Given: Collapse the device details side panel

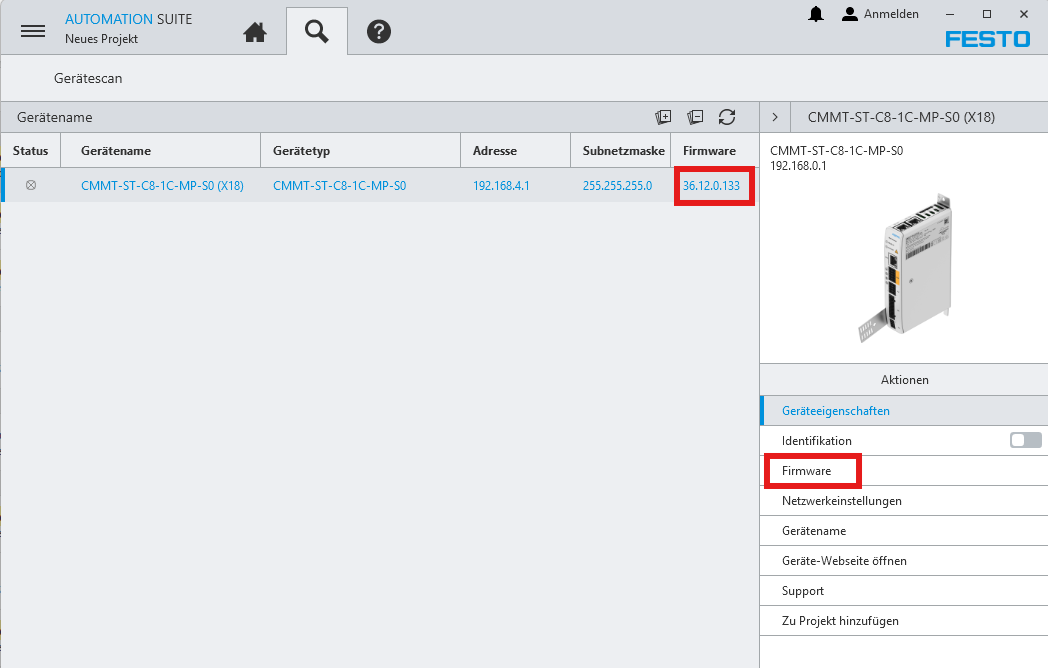Looking at the screenshot, I should pyautogui.click(x=775, y=117).
